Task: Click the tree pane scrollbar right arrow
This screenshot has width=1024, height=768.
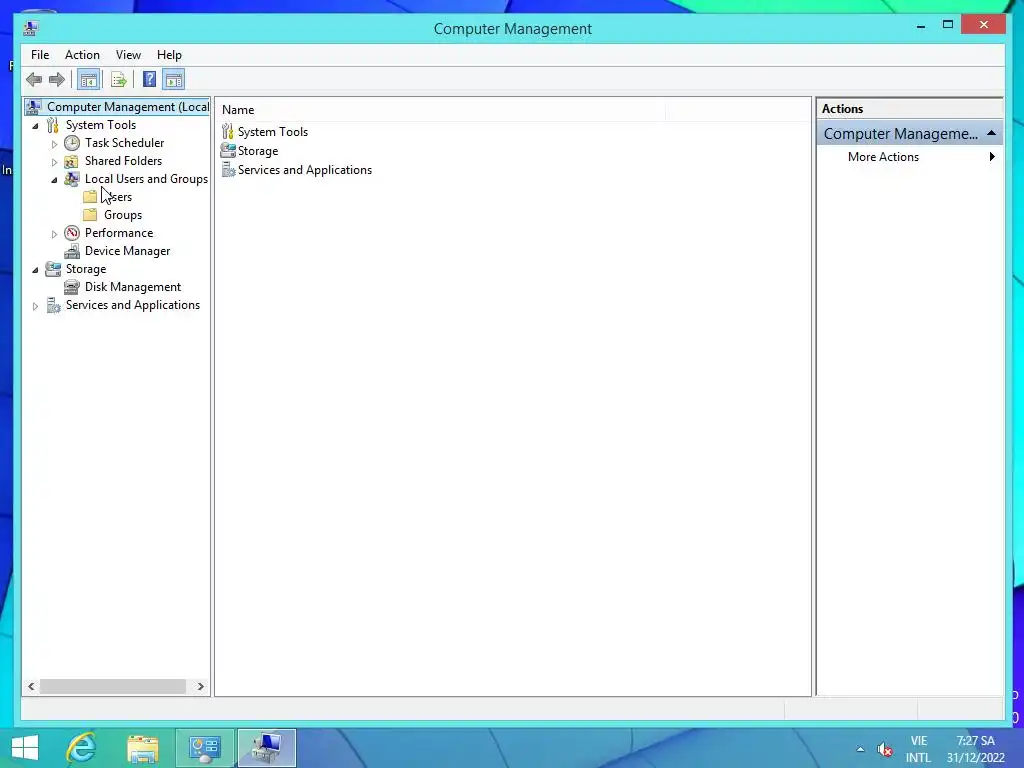Action: click(200, 686)
